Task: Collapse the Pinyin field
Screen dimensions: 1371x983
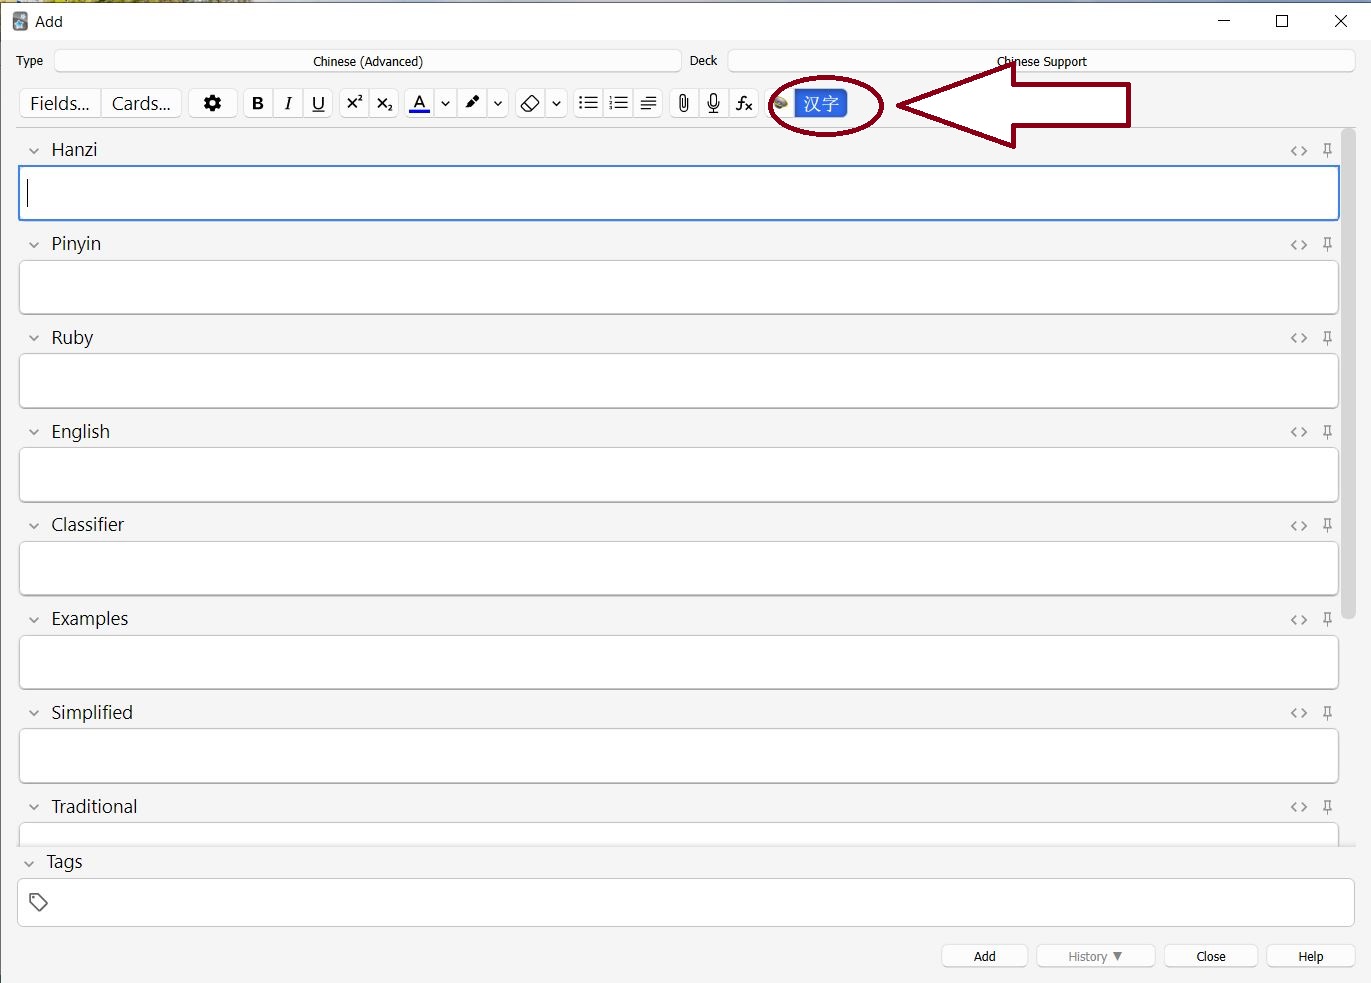Action: (34, 244)
